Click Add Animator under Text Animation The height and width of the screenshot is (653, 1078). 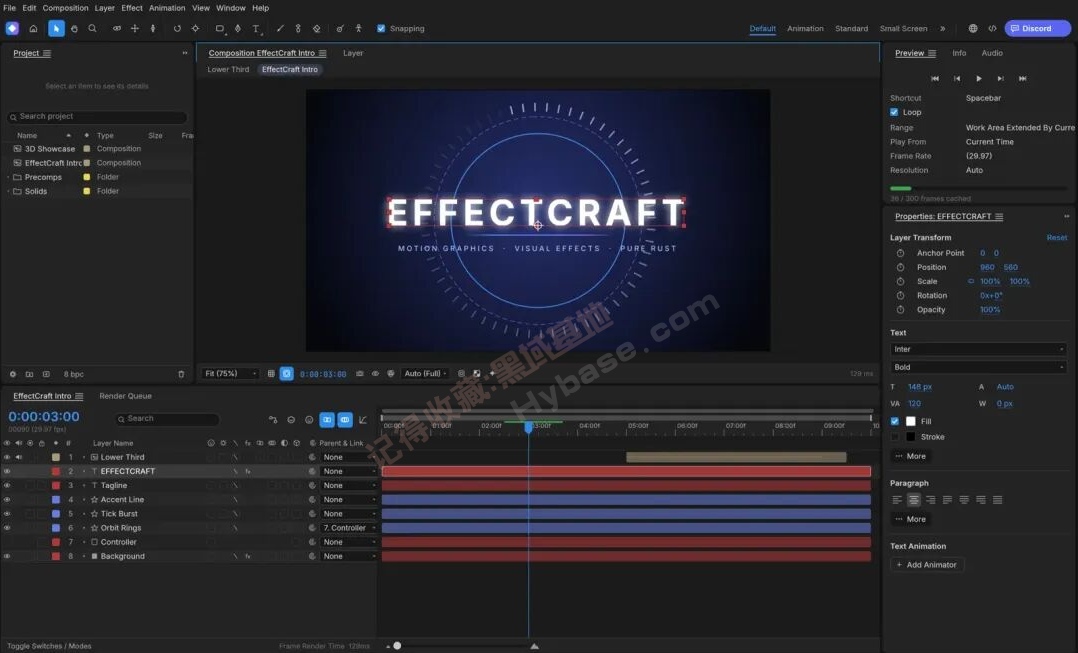(x=927, y=565)
